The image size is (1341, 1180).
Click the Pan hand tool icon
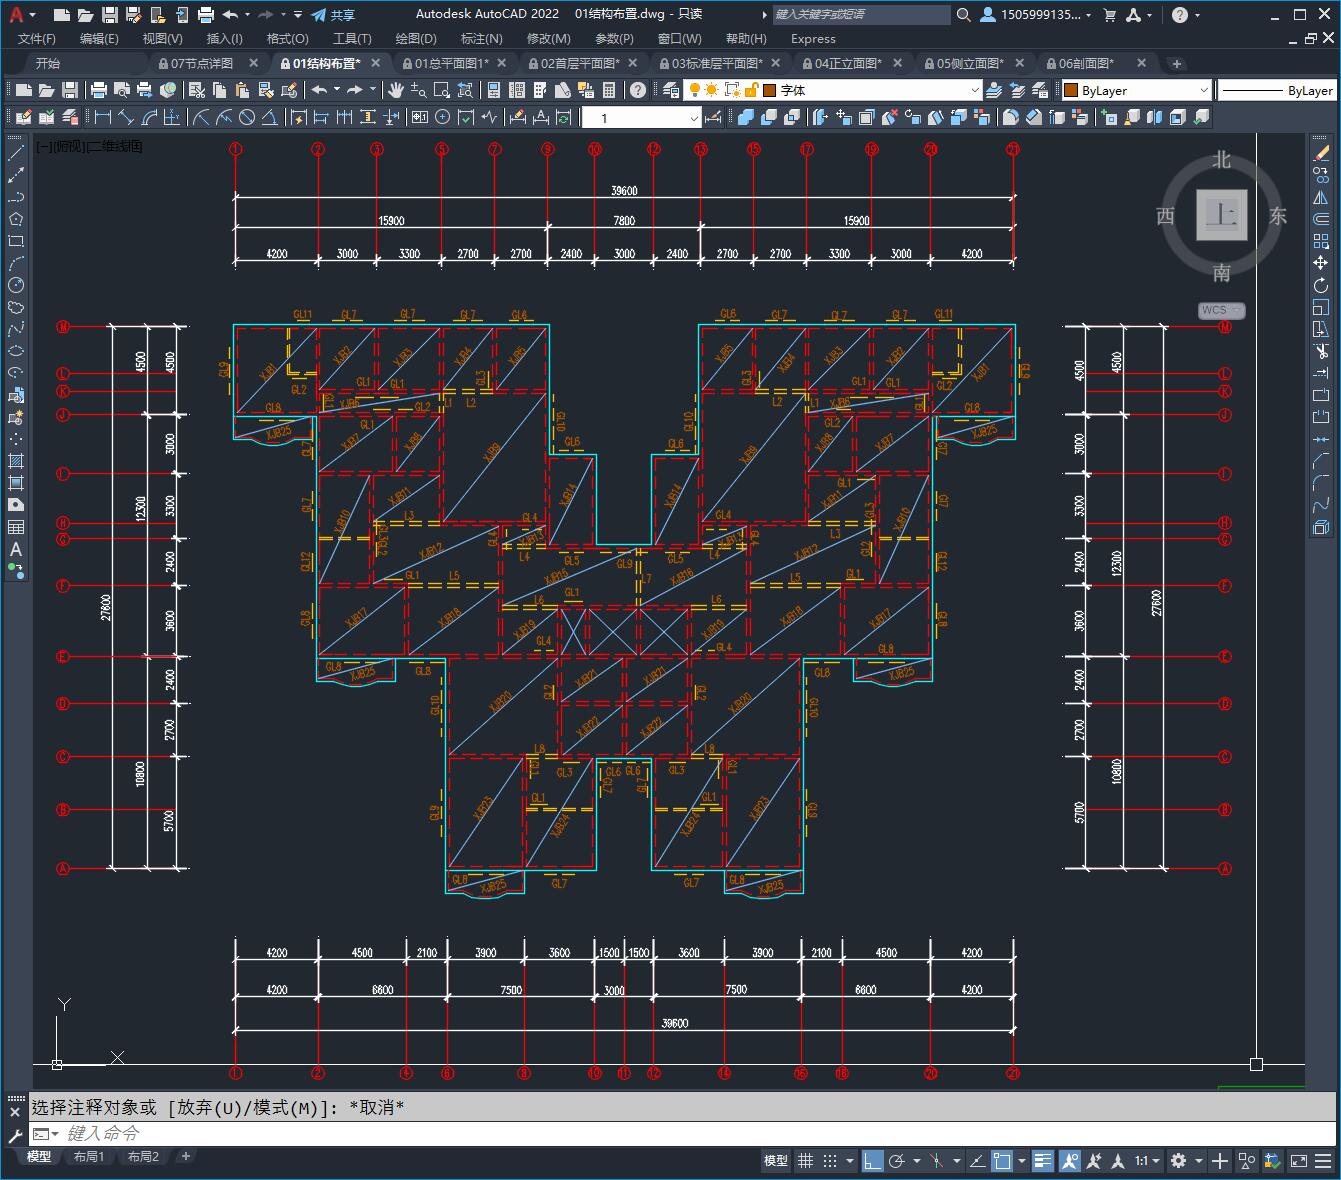396,90
